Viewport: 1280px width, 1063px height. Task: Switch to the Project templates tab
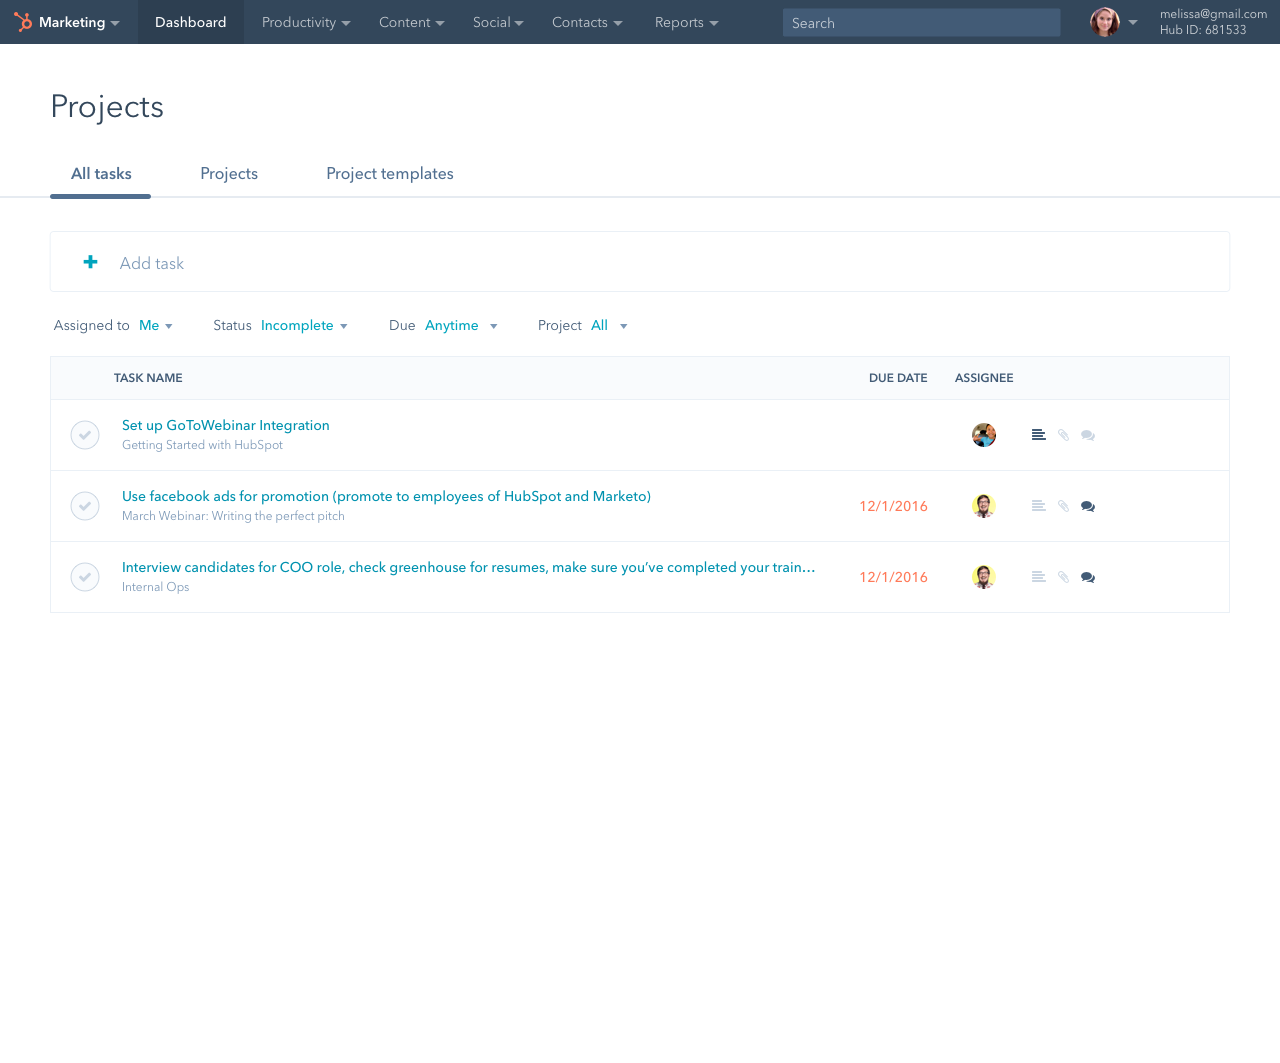[390, 174]
